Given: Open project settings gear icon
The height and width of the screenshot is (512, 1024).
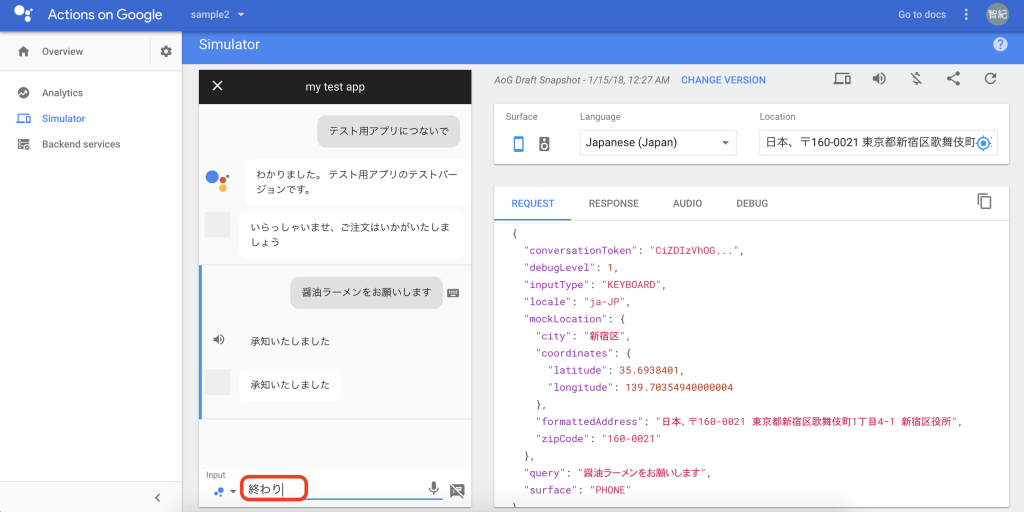Looking at the screenshot, I should click(x=167, y=52).
